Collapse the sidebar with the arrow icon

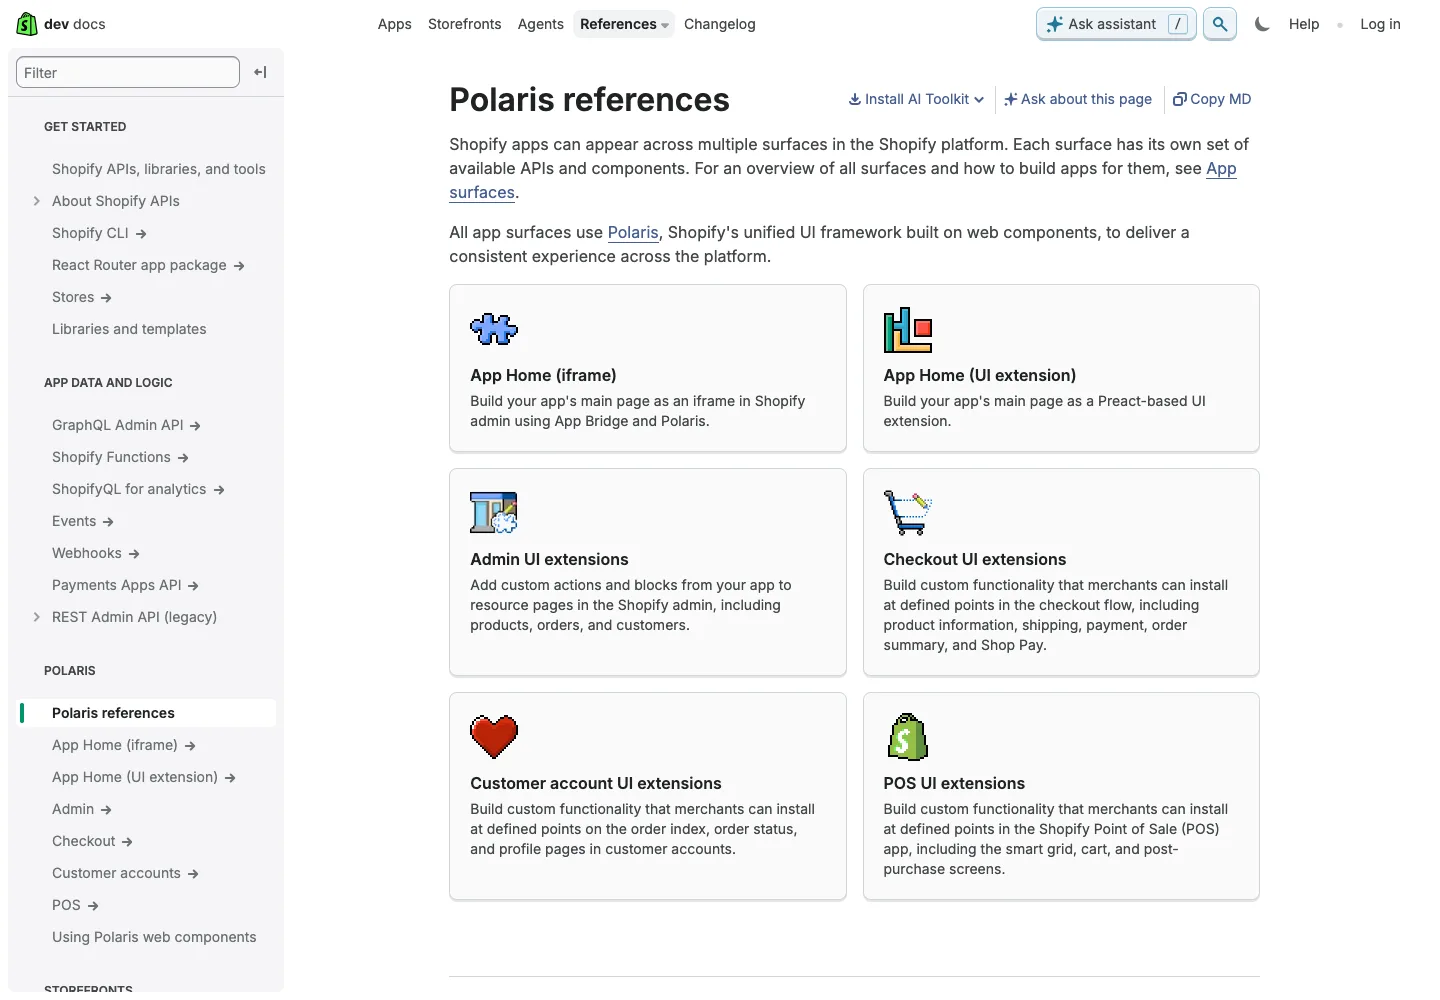[x=260, y=72]
